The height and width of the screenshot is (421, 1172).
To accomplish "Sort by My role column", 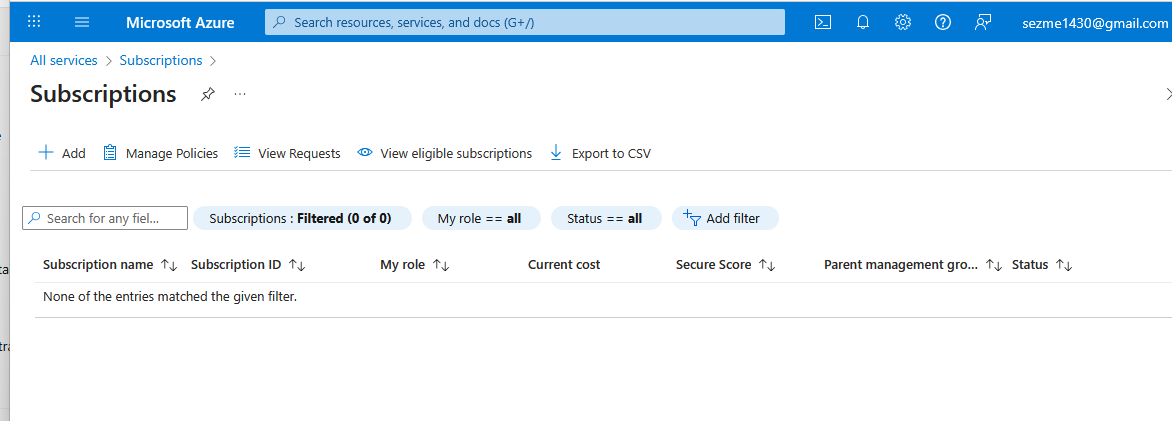I will pos(414,265).
